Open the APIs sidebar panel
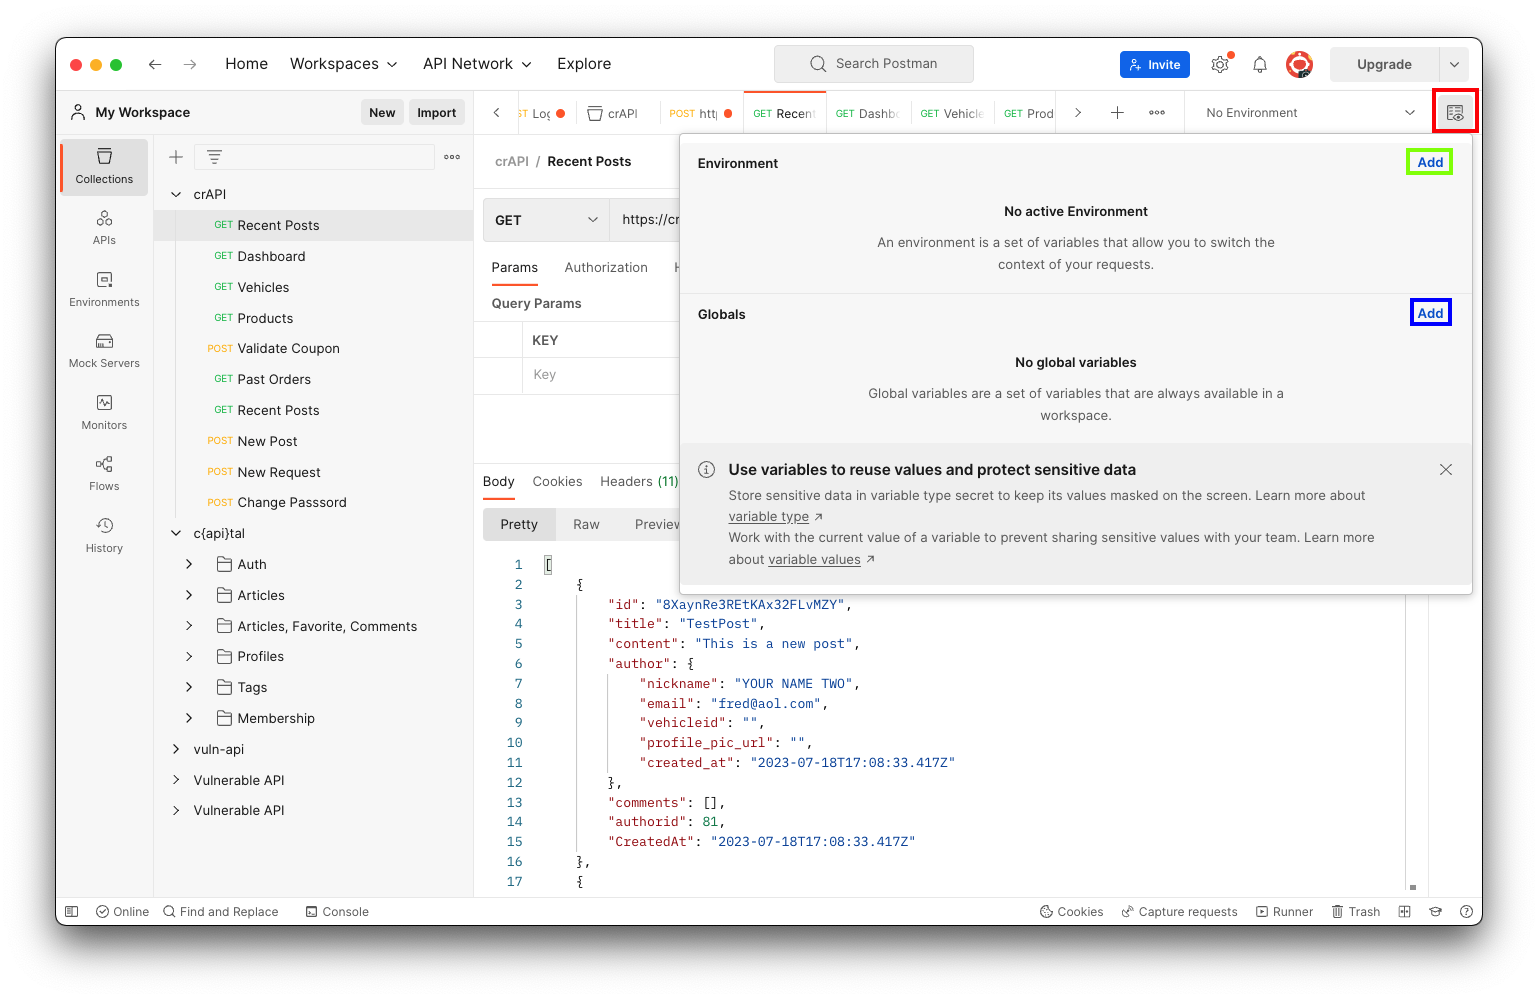This screenshot has height=999, width=1538. click(x=104, y=228)
